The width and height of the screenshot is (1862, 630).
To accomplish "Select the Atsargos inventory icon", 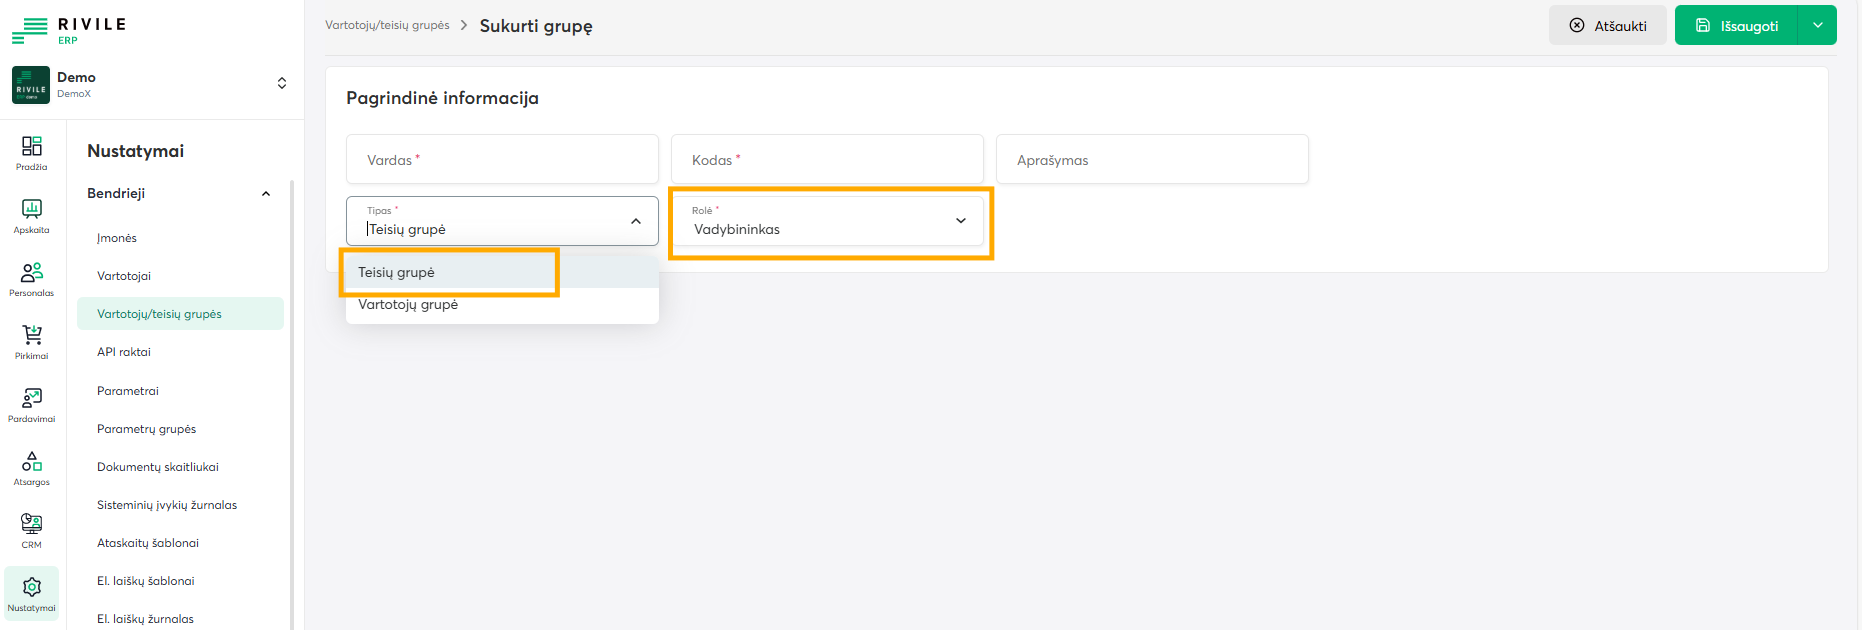I will pos(32,467).
